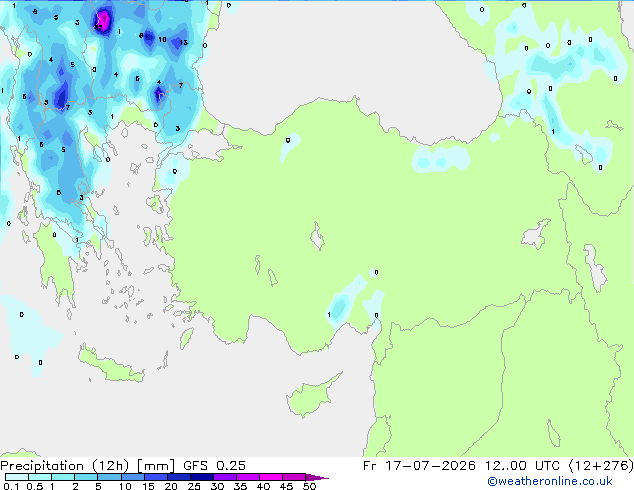Click the '12..00 UTC' time text
Image resolution: width=634 pixels, height=490 pixels.
click(522, 466)
